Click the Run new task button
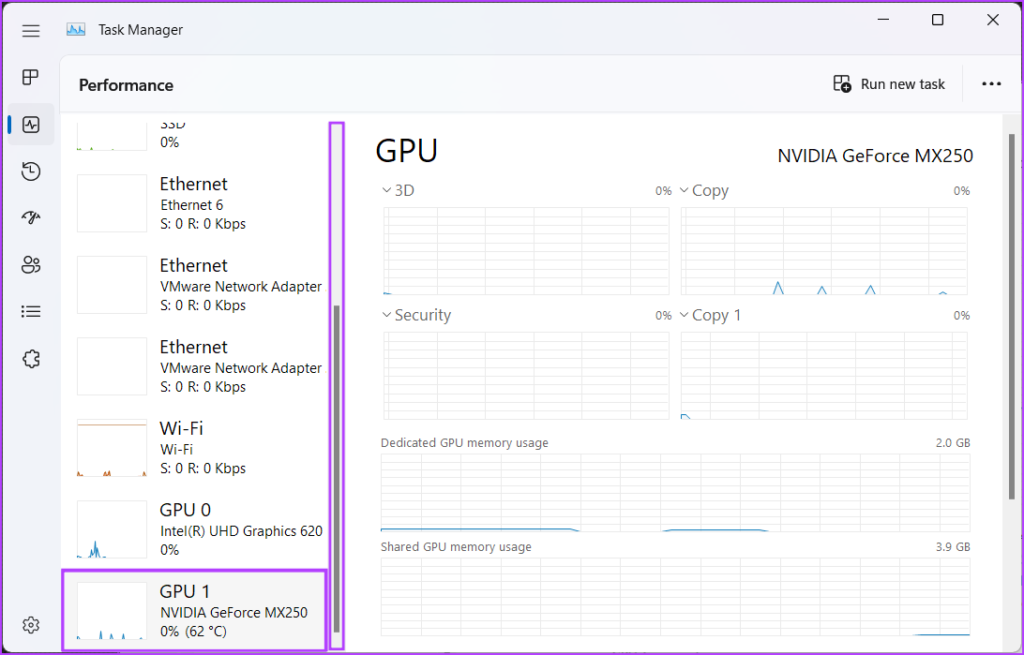This screenshot has width=1024, height=655. click(x=889, y=84)
